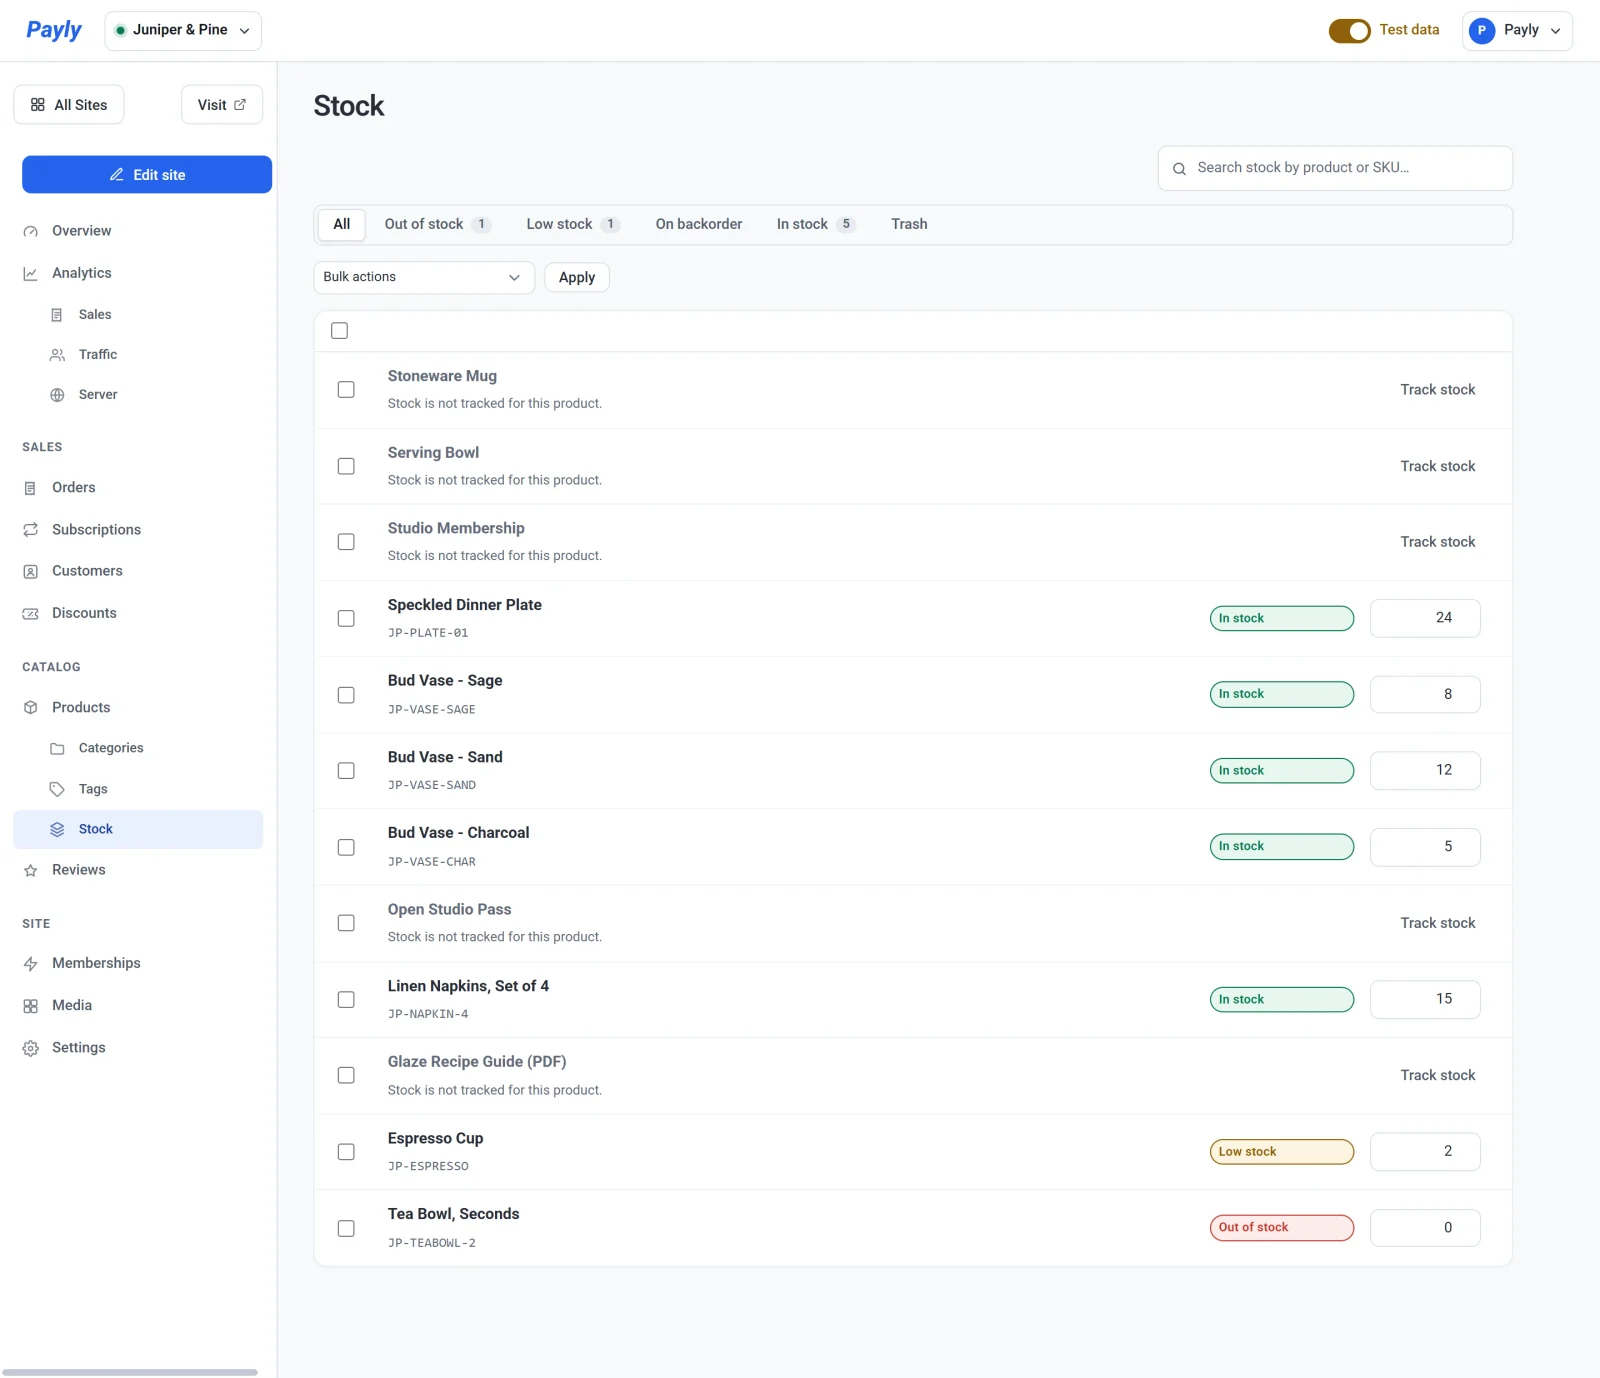Click the Orders receipt icon
Image resolution: width=1600 pixels, height=1378 pixels.
(x=31, y=488)
